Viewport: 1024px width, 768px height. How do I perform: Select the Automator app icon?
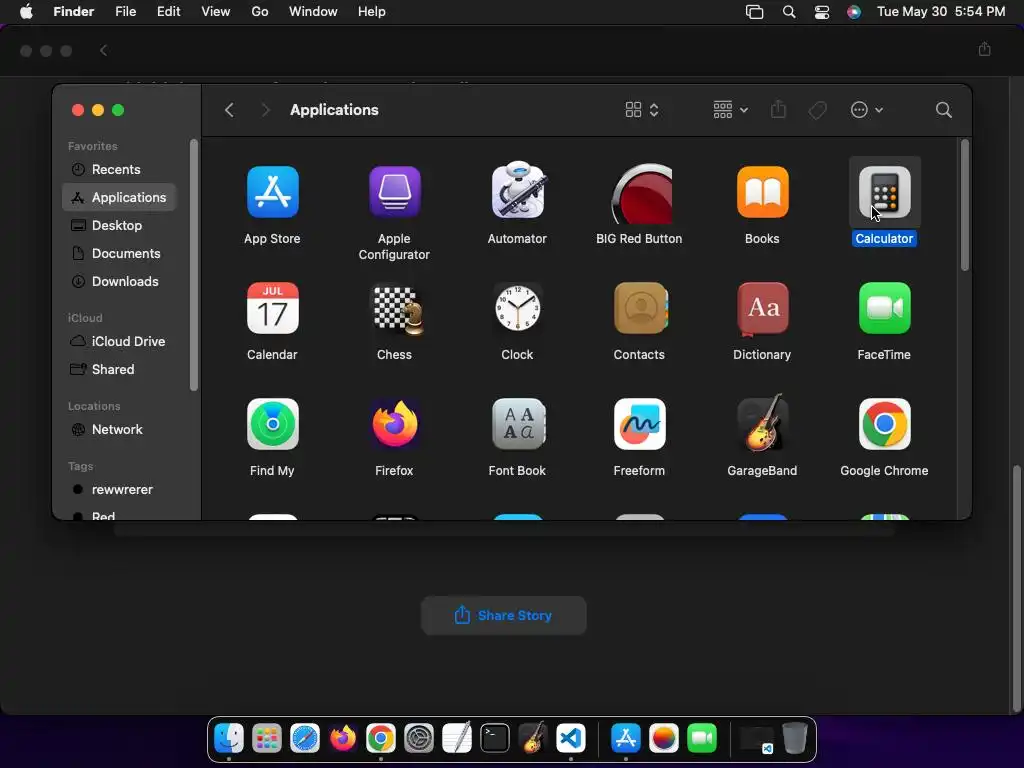pyautogui.click(x=517, y=191)
